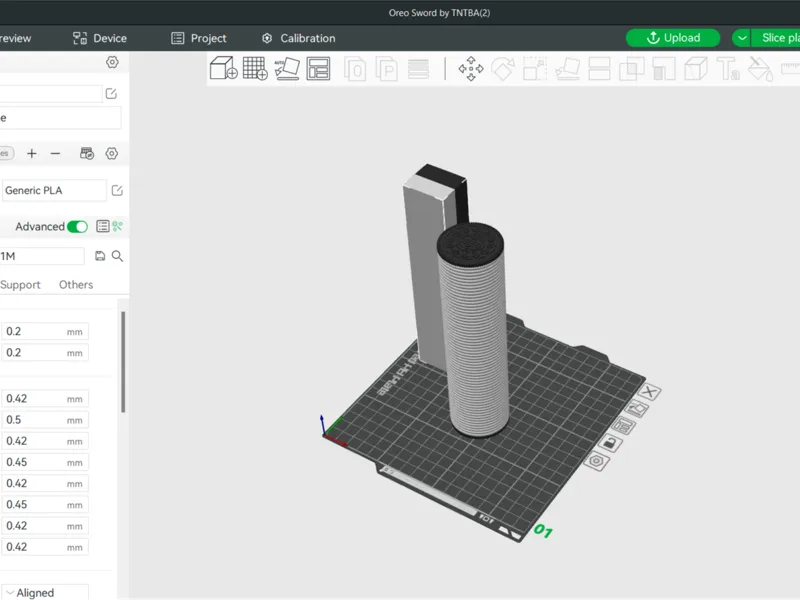Remove plate 01 objects with X icon
The height and width of the screenshot is (600, 800).
(649, 392)
